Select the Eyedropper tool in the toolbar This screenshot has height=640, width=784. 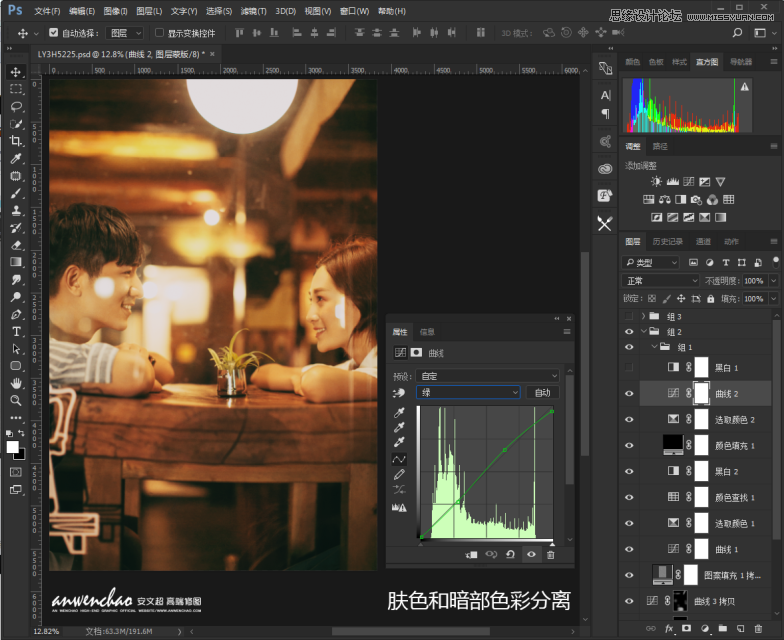[x=16, y=158]
